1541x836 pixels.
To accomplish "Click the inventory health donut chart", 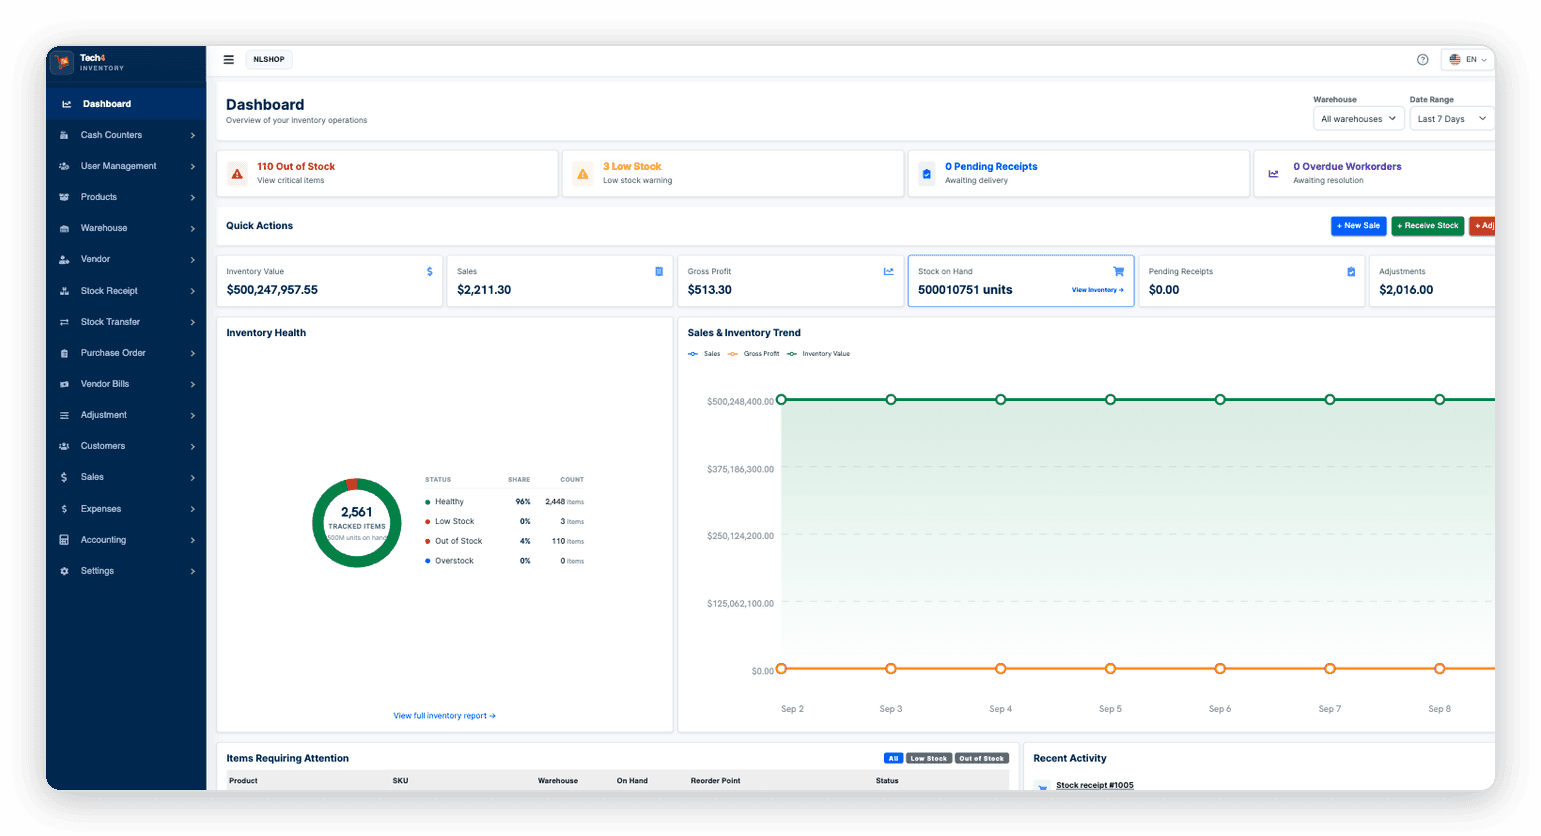I will point(357,523).
